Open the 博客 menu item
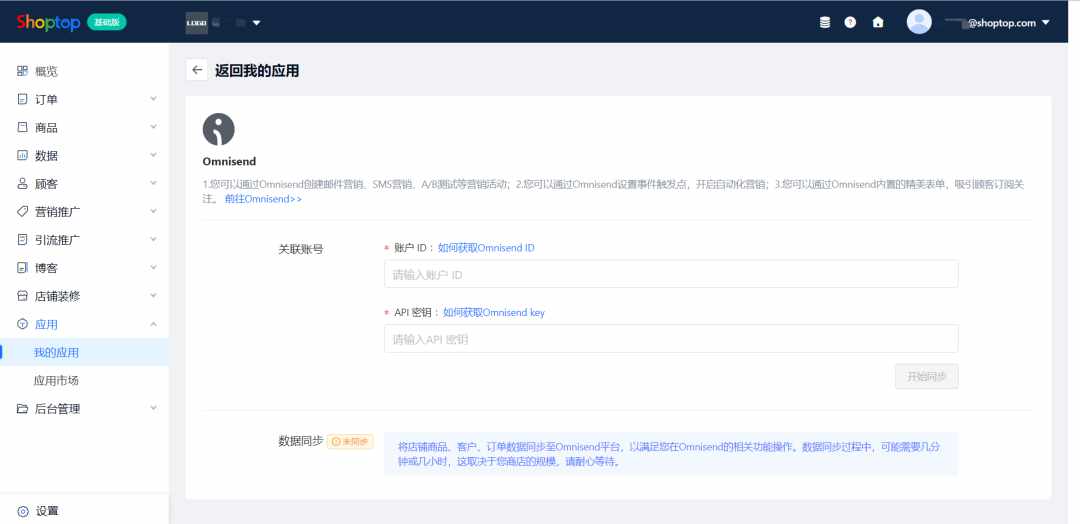 coord(46,268)
